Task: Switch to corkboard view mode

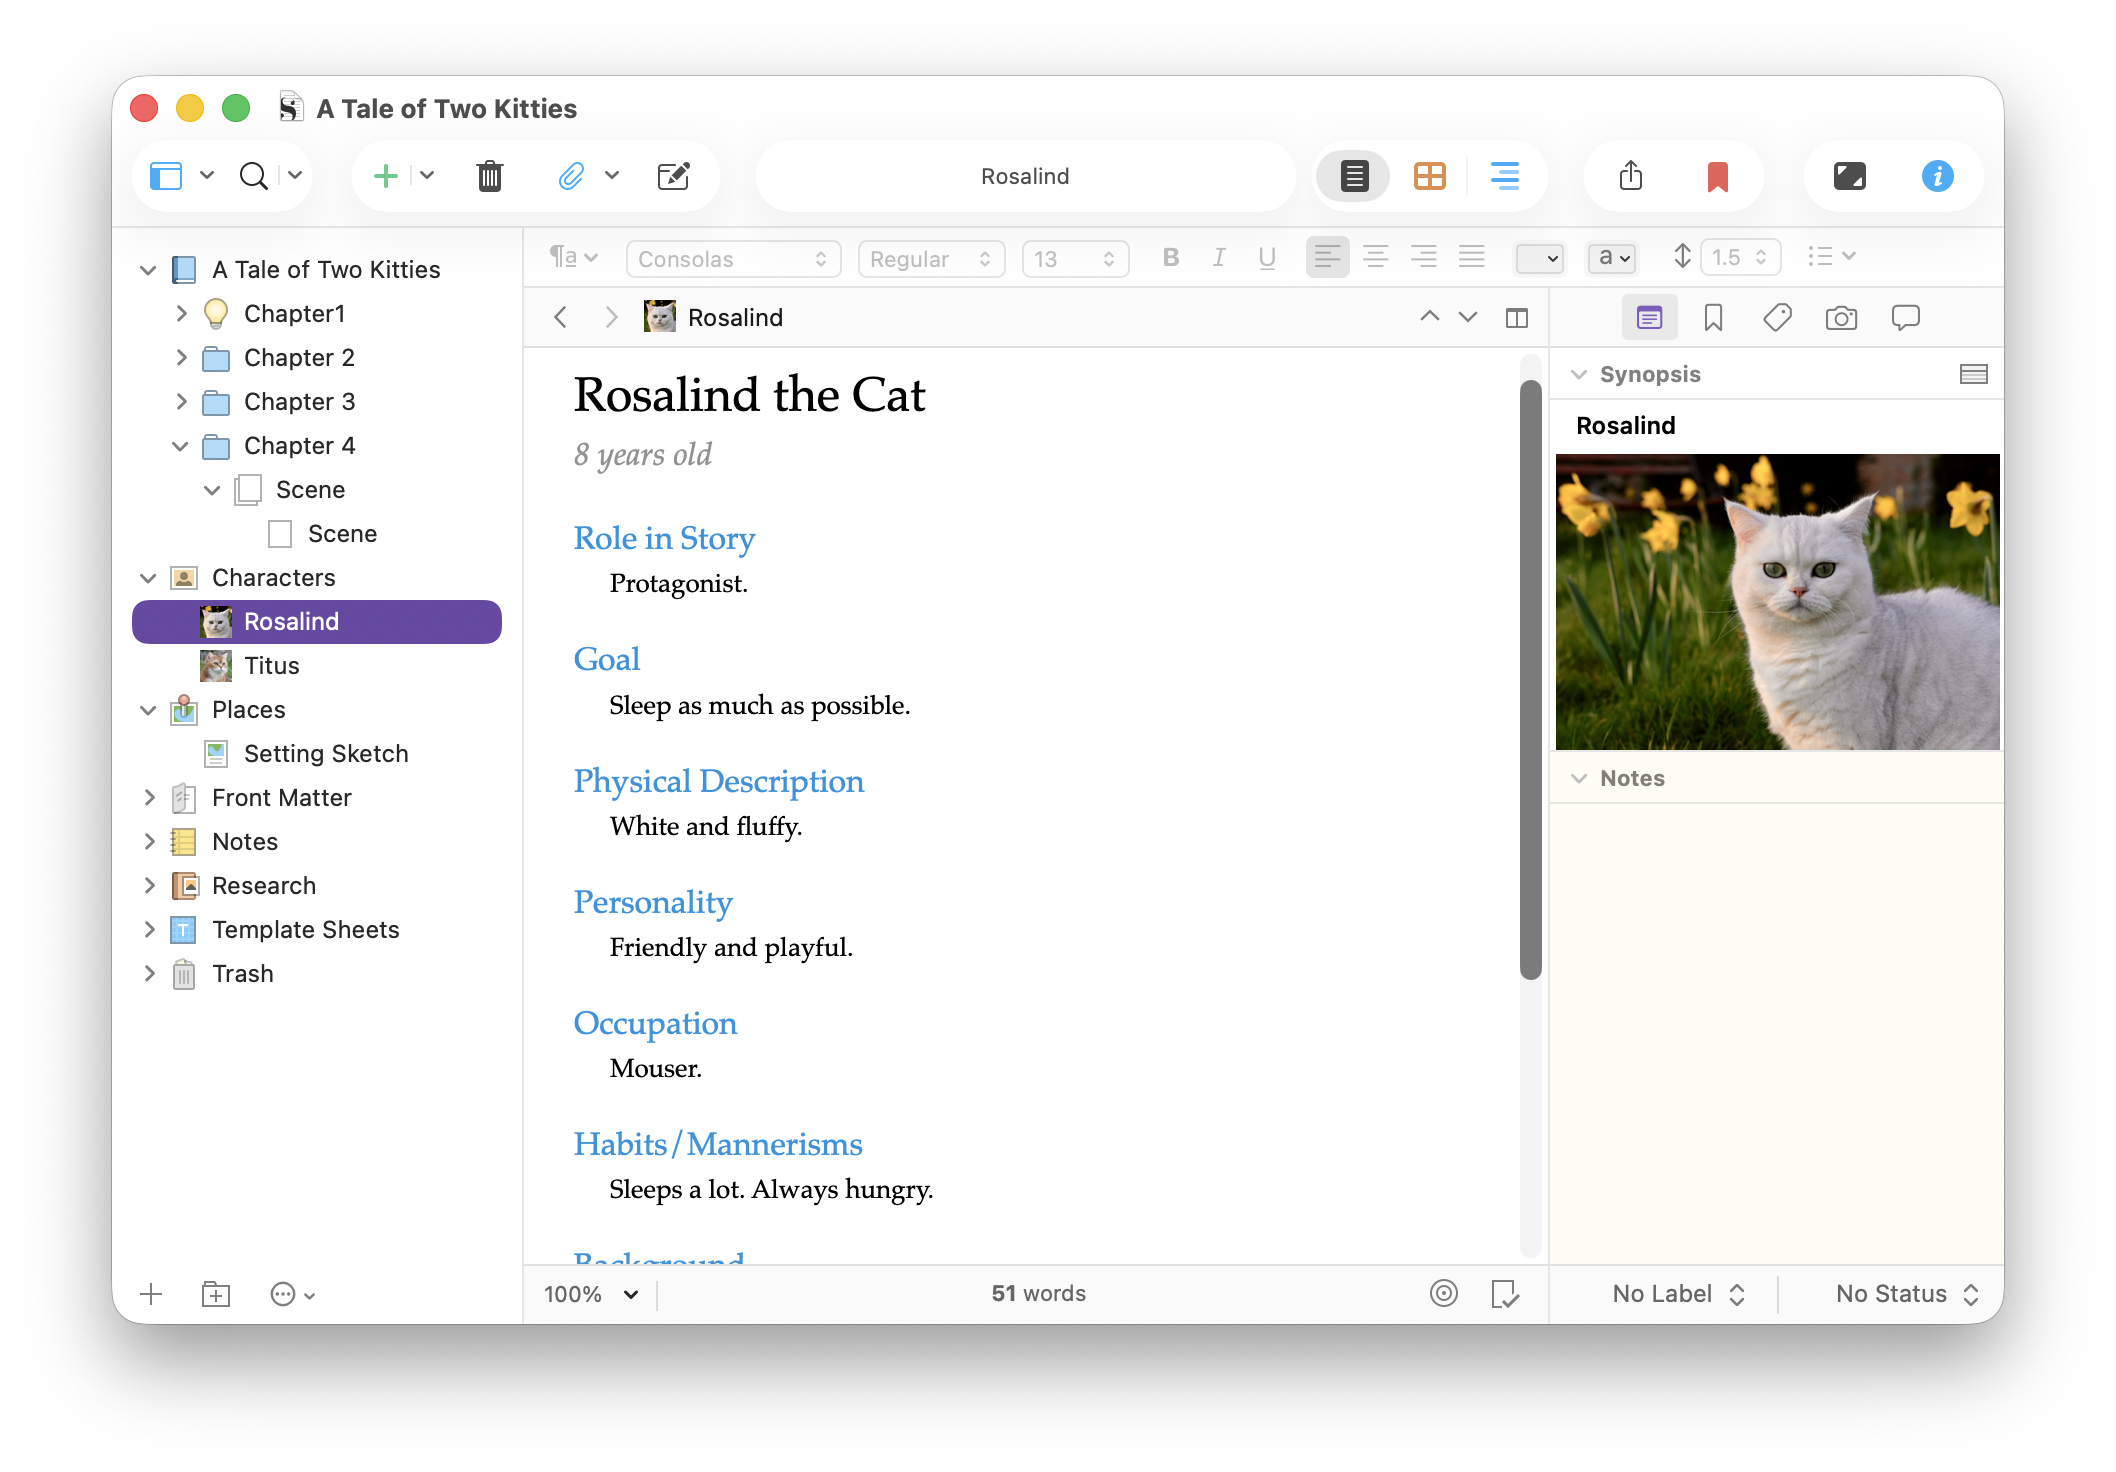Action: (1429, 176)
